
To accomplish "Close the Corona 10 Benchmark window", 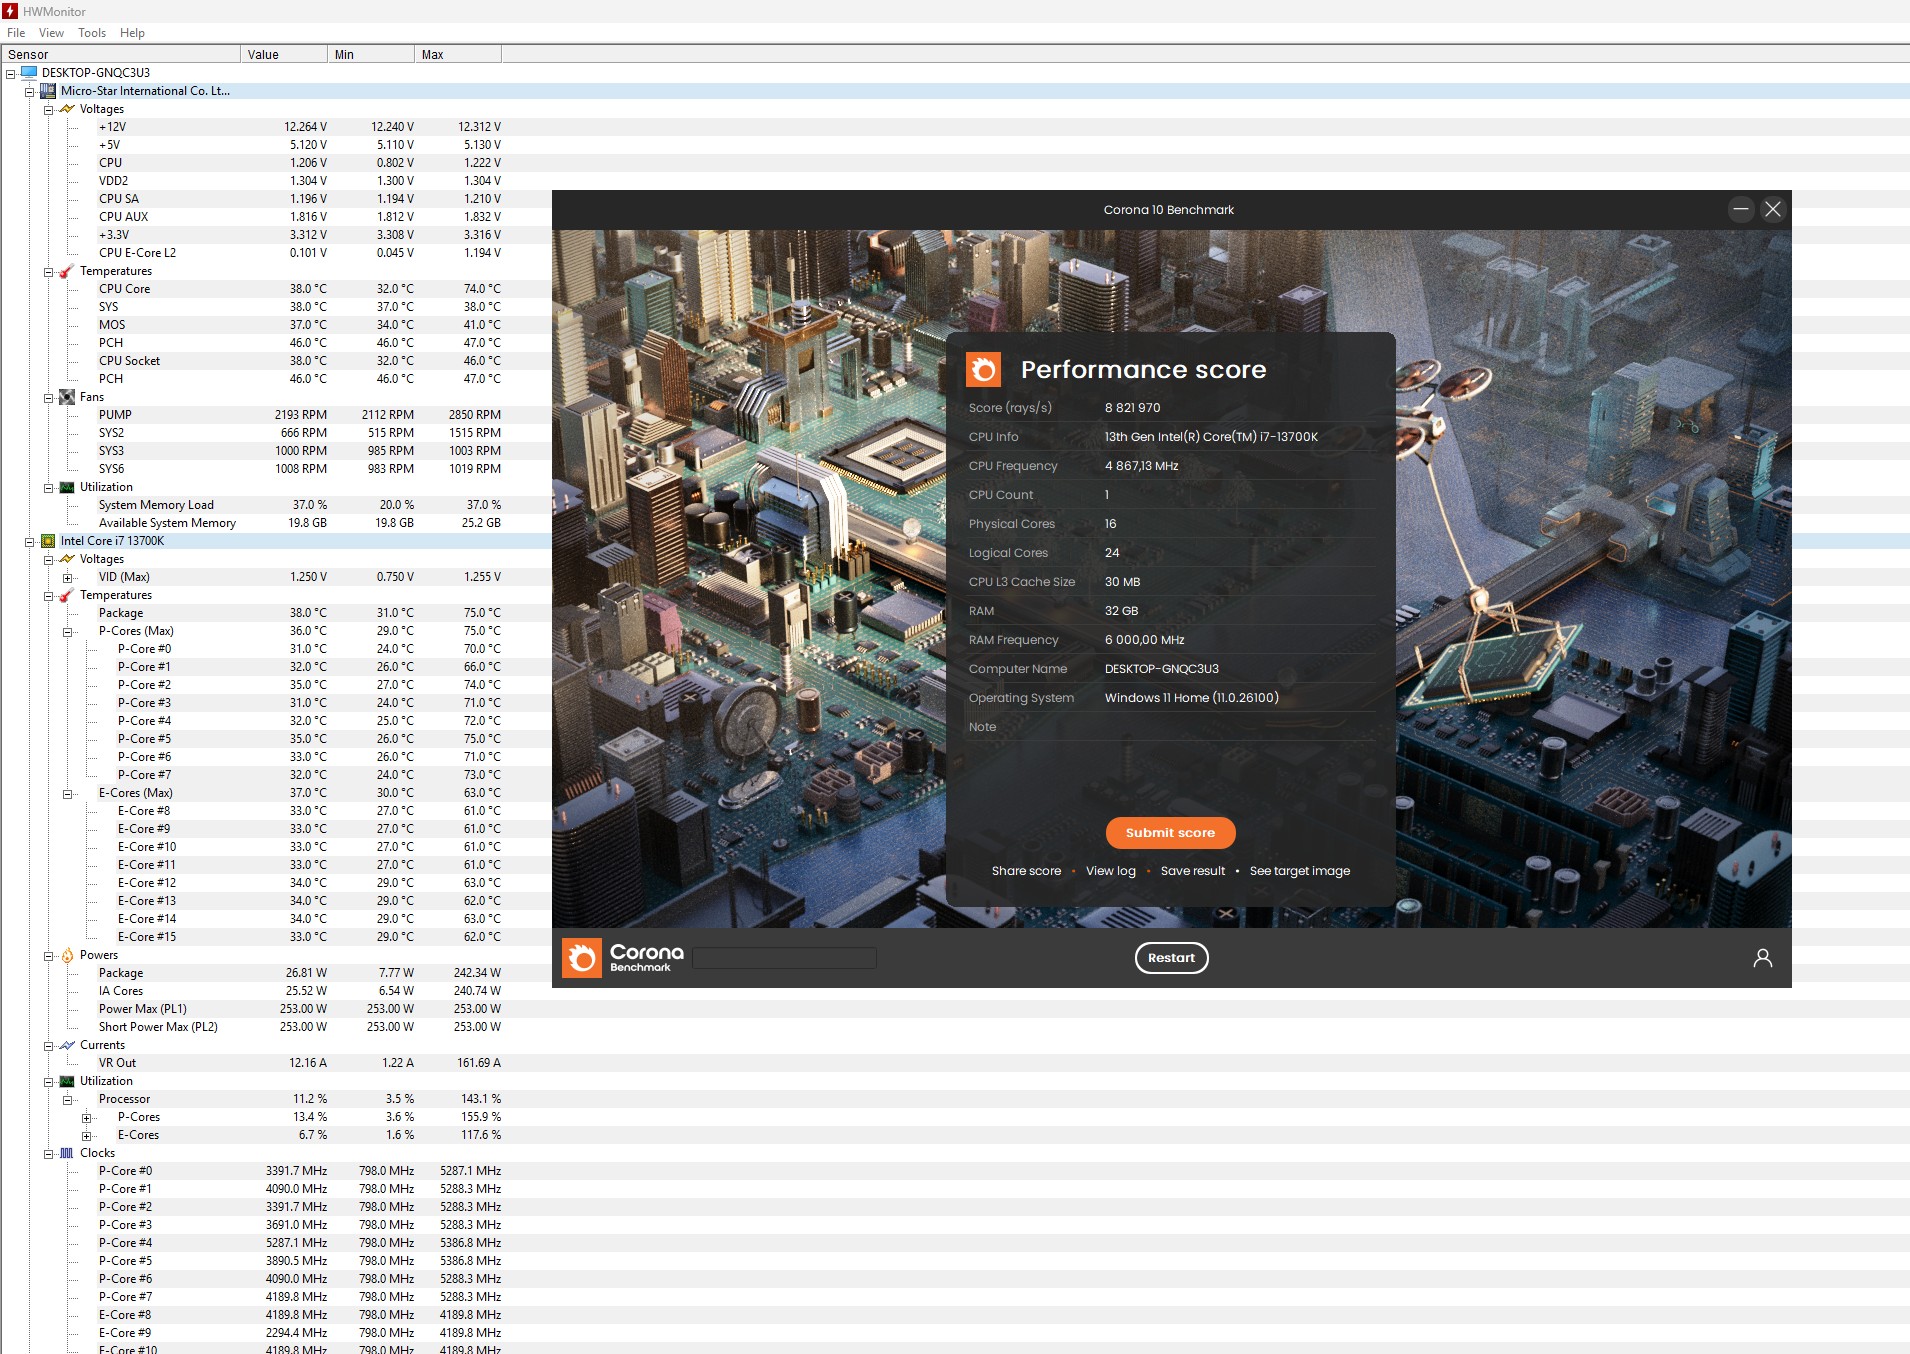I will [1773, 209].
